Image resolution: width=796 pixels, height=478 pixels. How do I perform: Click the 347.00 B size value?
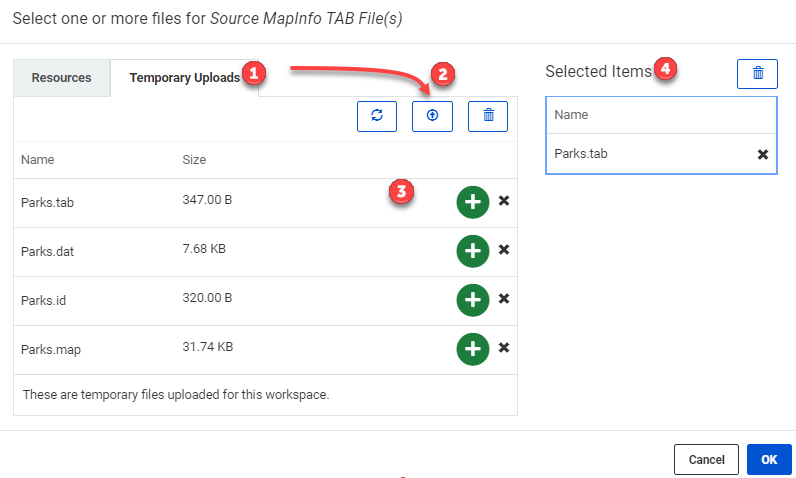tap(207, 200)
